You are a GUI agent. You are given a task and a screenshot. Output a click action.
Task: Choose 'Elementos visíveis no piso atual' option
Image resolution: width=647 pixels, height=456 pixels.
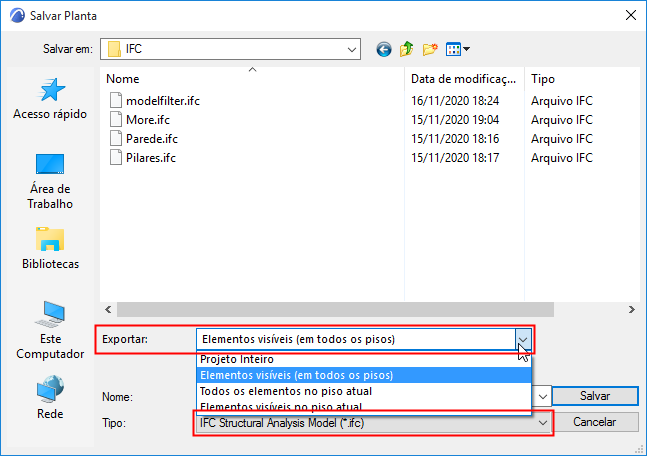pyautogui.click(x=364, y=406)
